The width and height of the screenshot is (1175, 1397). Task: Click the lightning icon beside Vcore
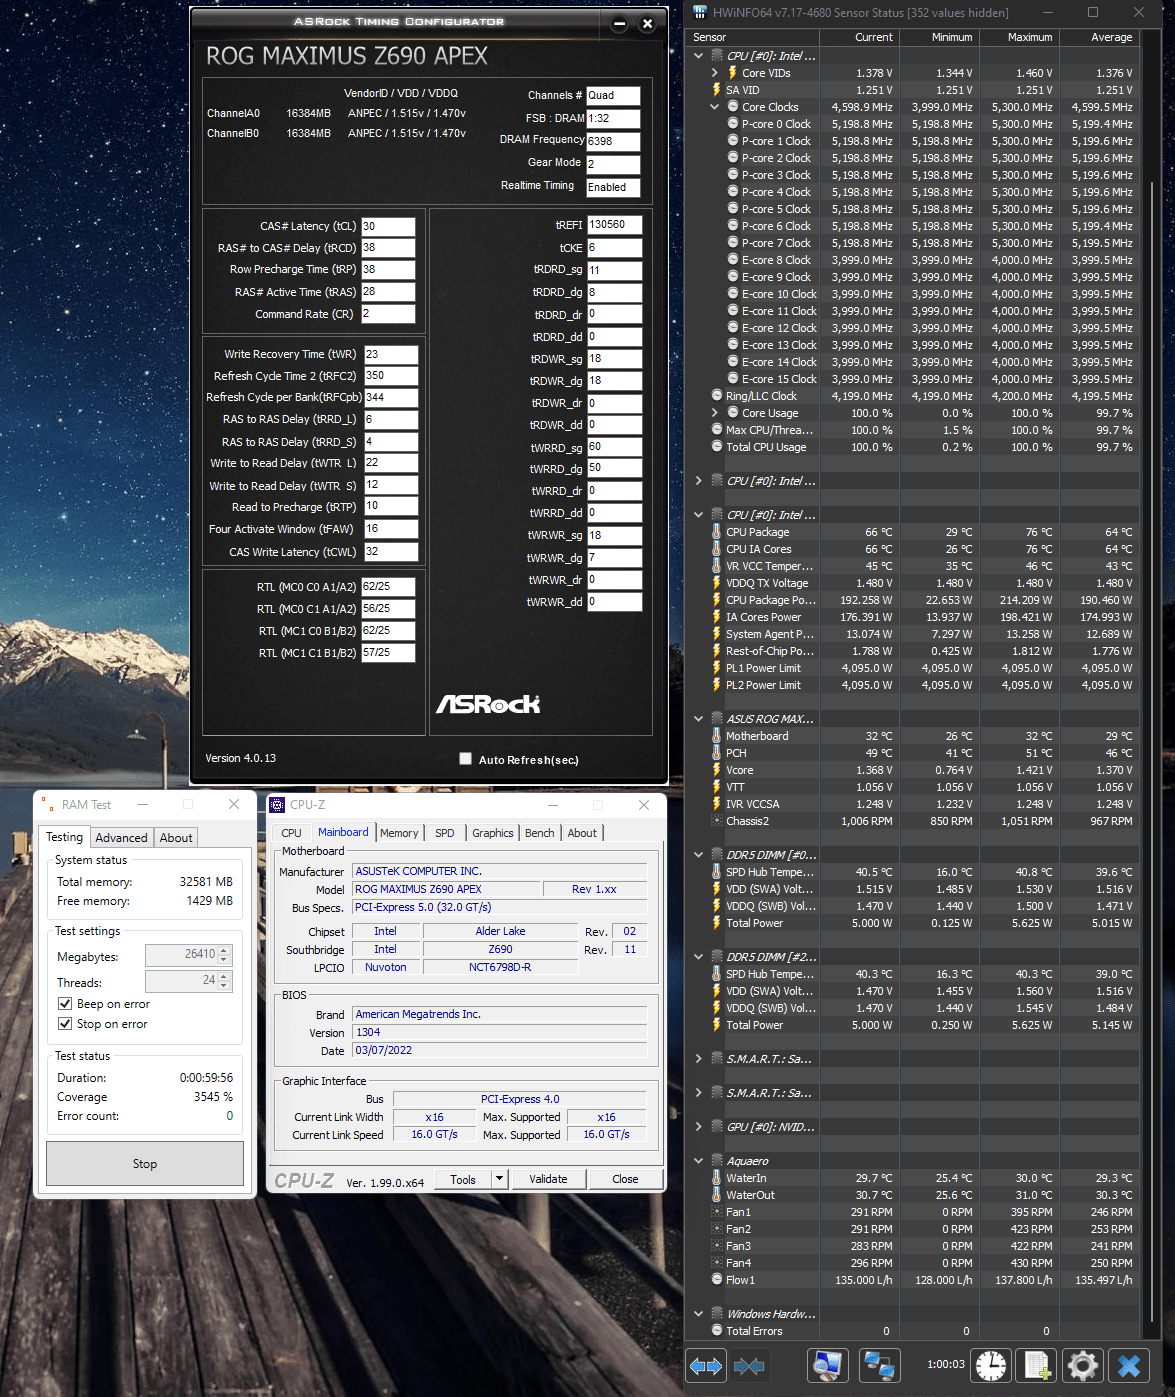click(717, 770)
